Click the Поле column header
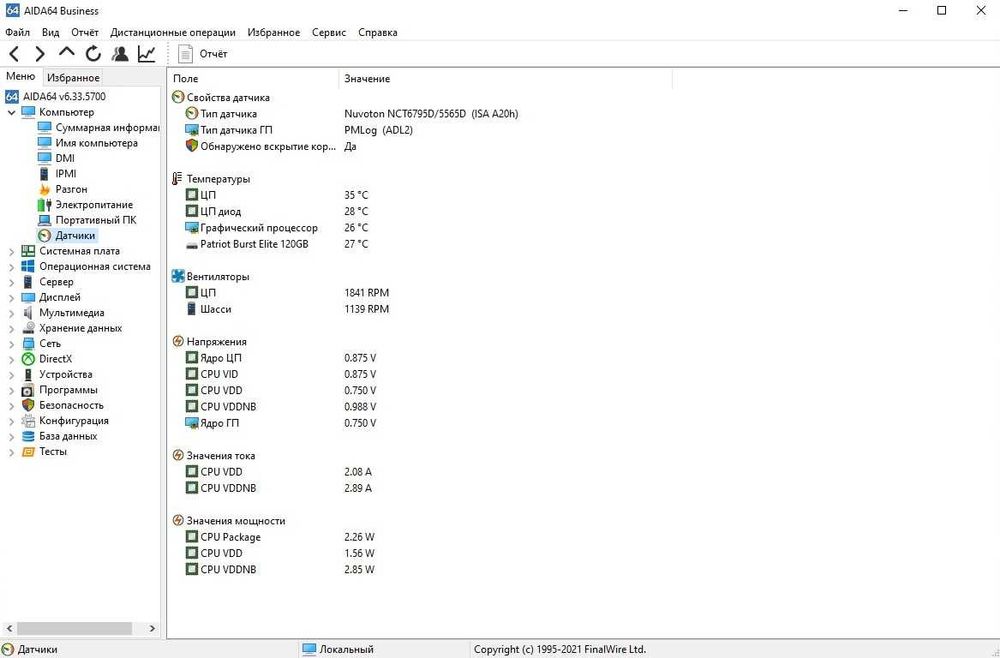 click(253, 78)
